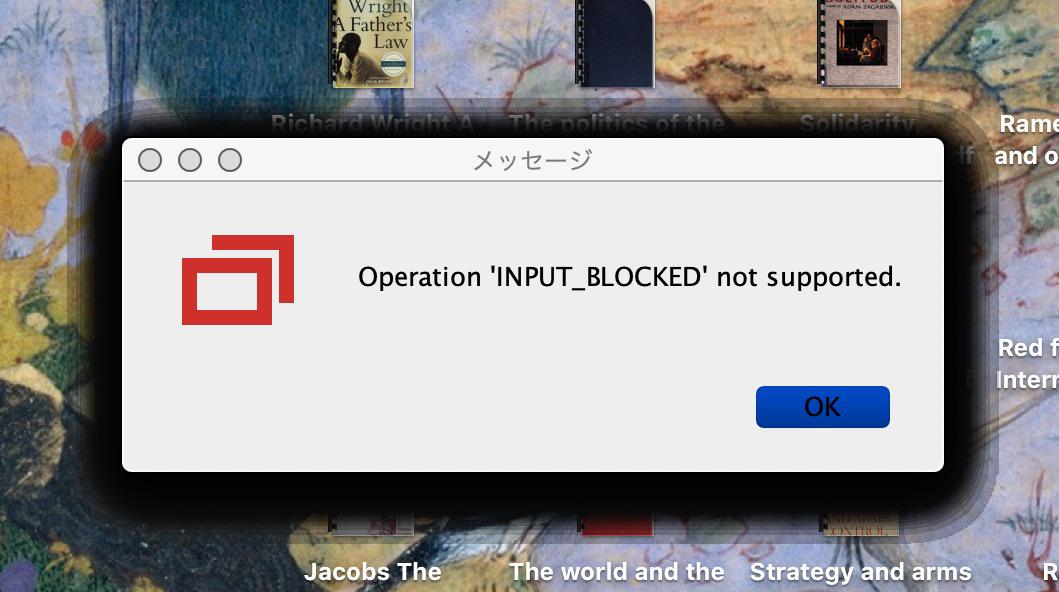Click the book cover above Strategy and arms
This screenshot has width=1059, height=592.
(859, 524)
